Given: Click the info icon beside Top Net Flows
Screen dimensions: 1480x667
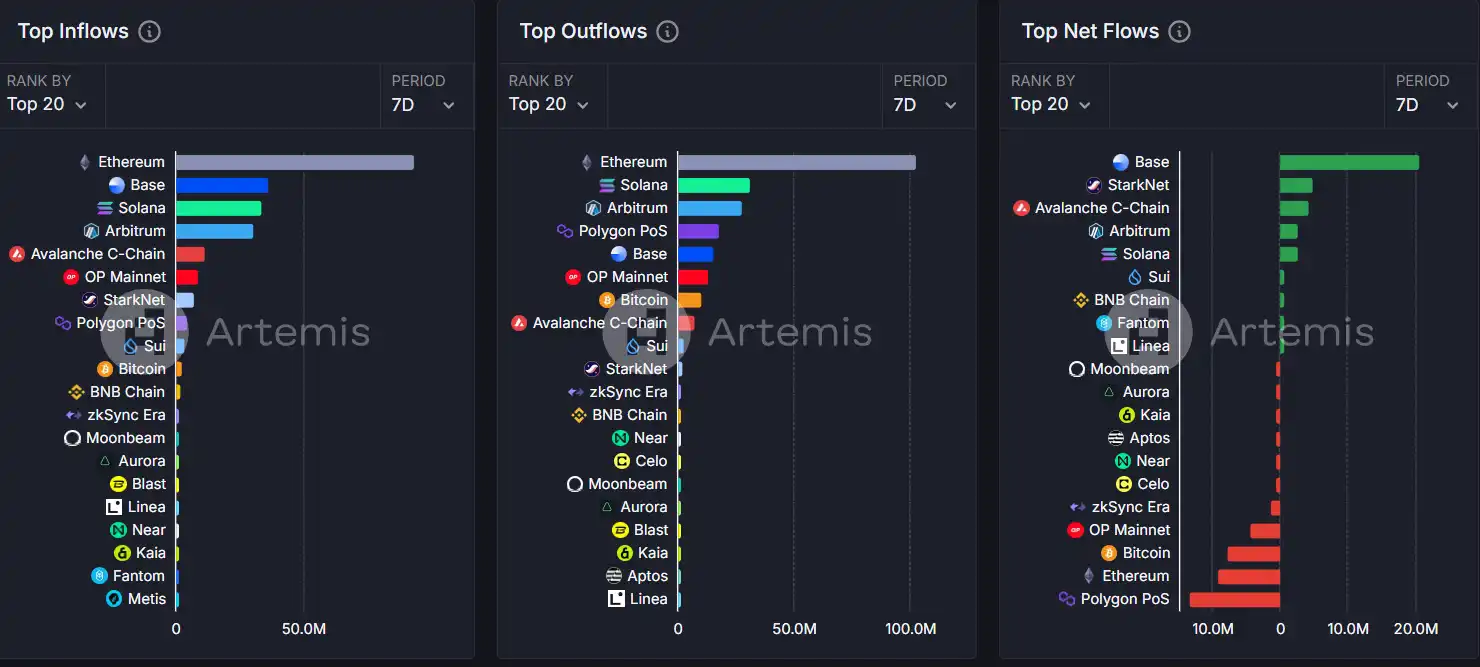Looking at the screenshot, I should [1179, 31].
